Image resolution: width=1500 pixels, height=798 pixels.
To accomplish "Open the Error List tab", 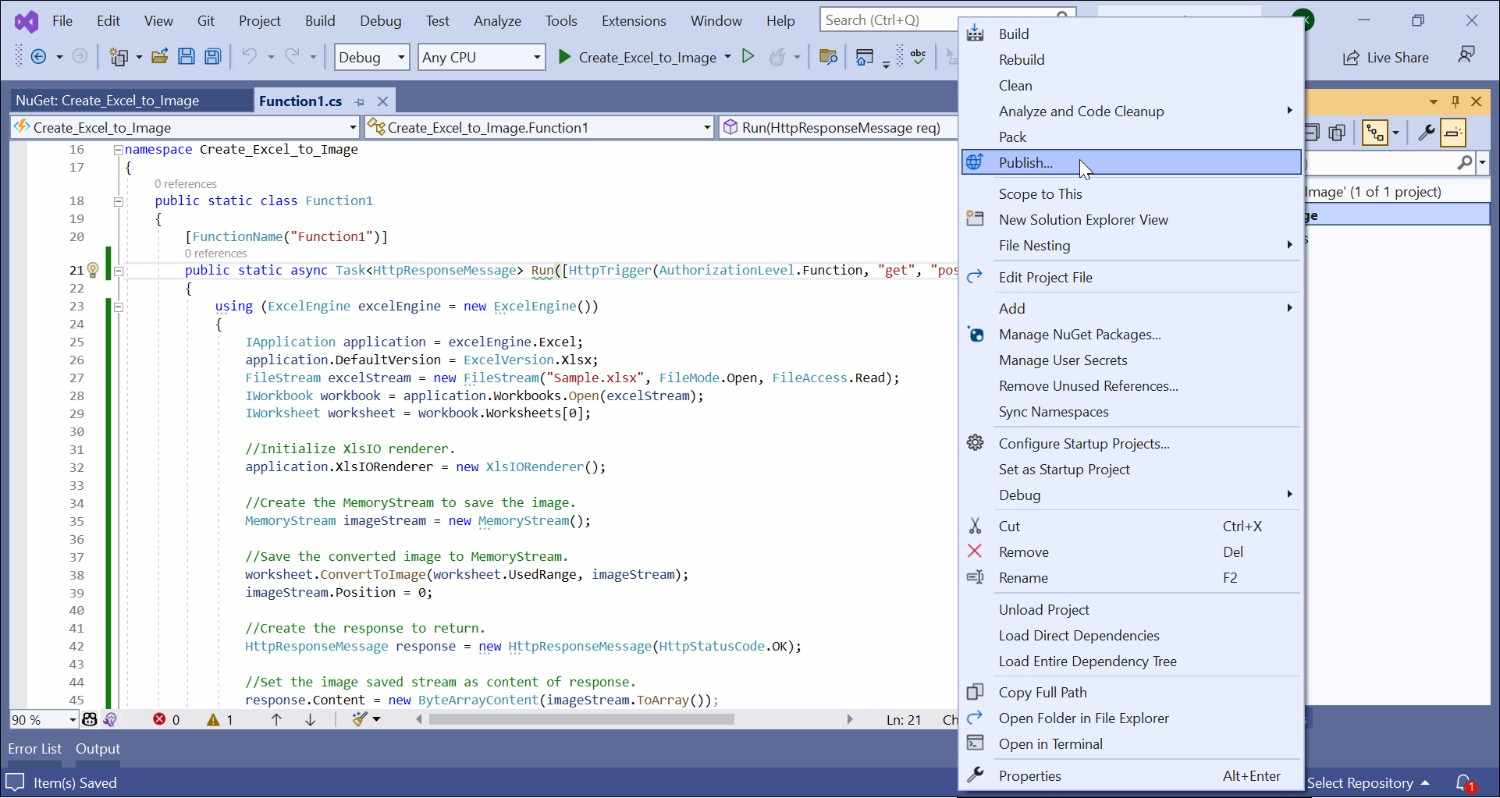I will 35,748.
